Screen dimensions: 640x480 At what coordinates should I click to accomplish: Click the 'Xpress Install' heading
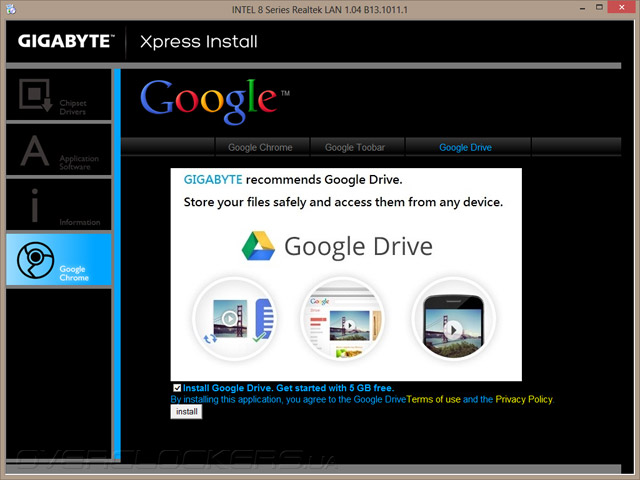coord(199,42)
